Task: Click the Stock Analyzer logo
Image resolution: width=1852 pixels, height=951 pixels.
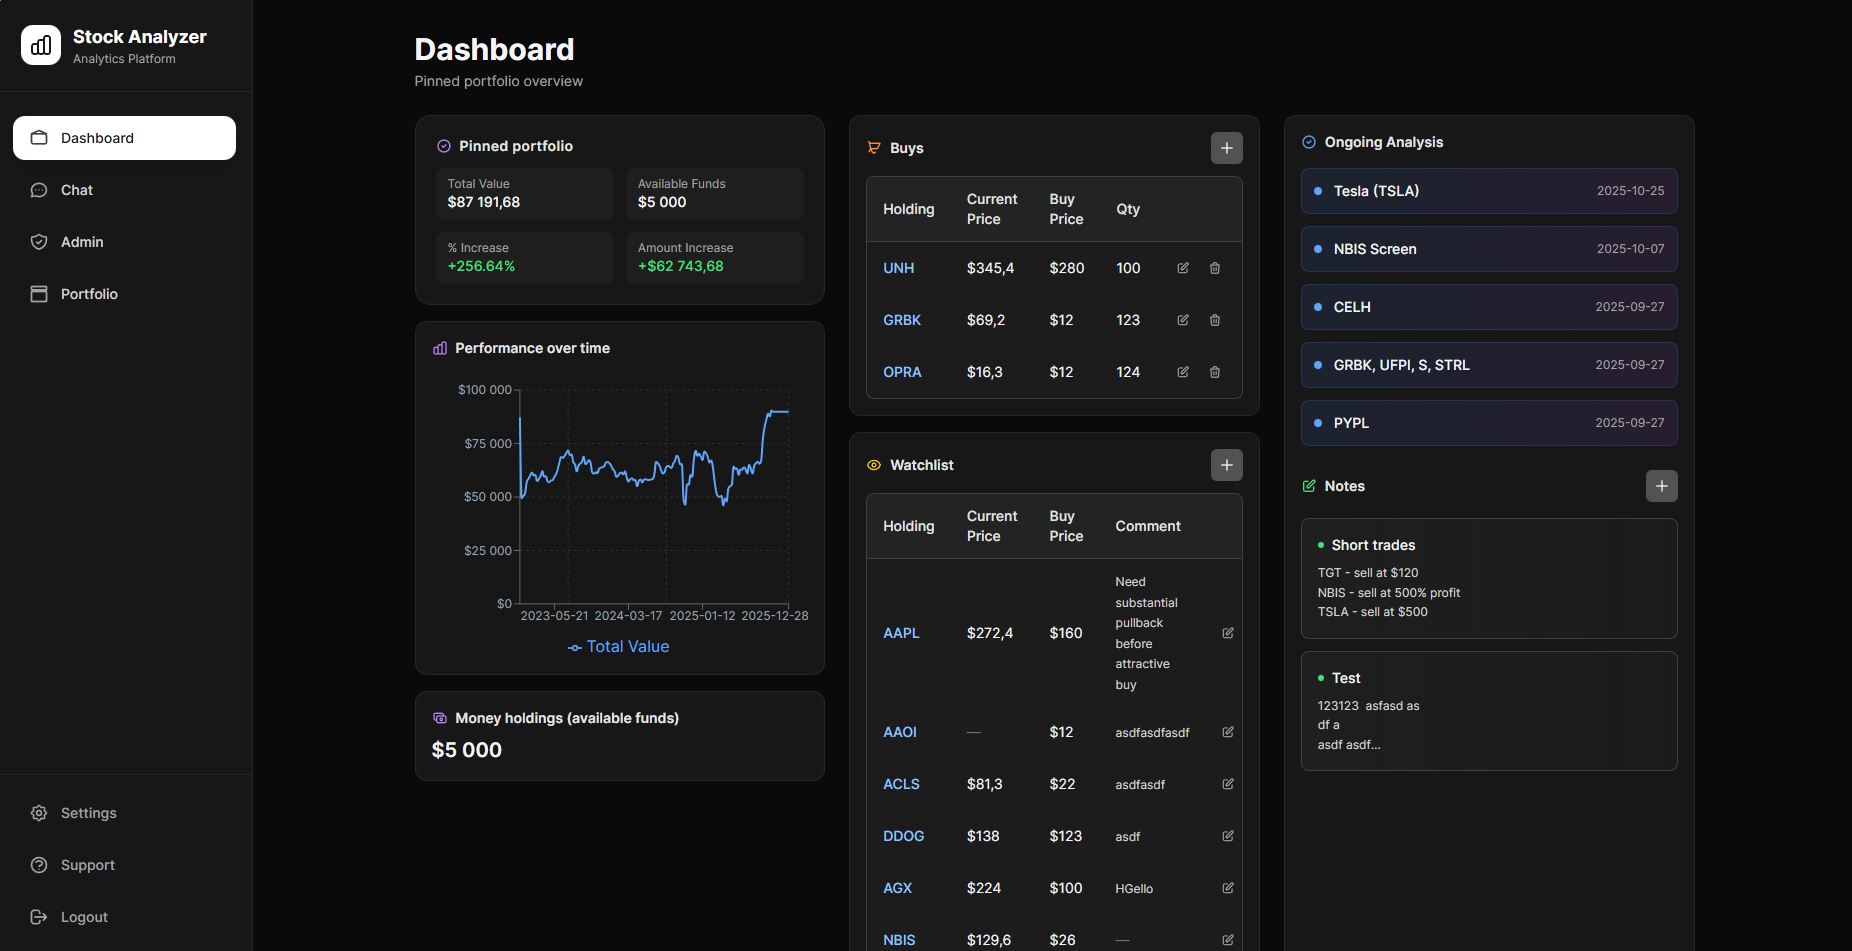Action: (40, 44)
